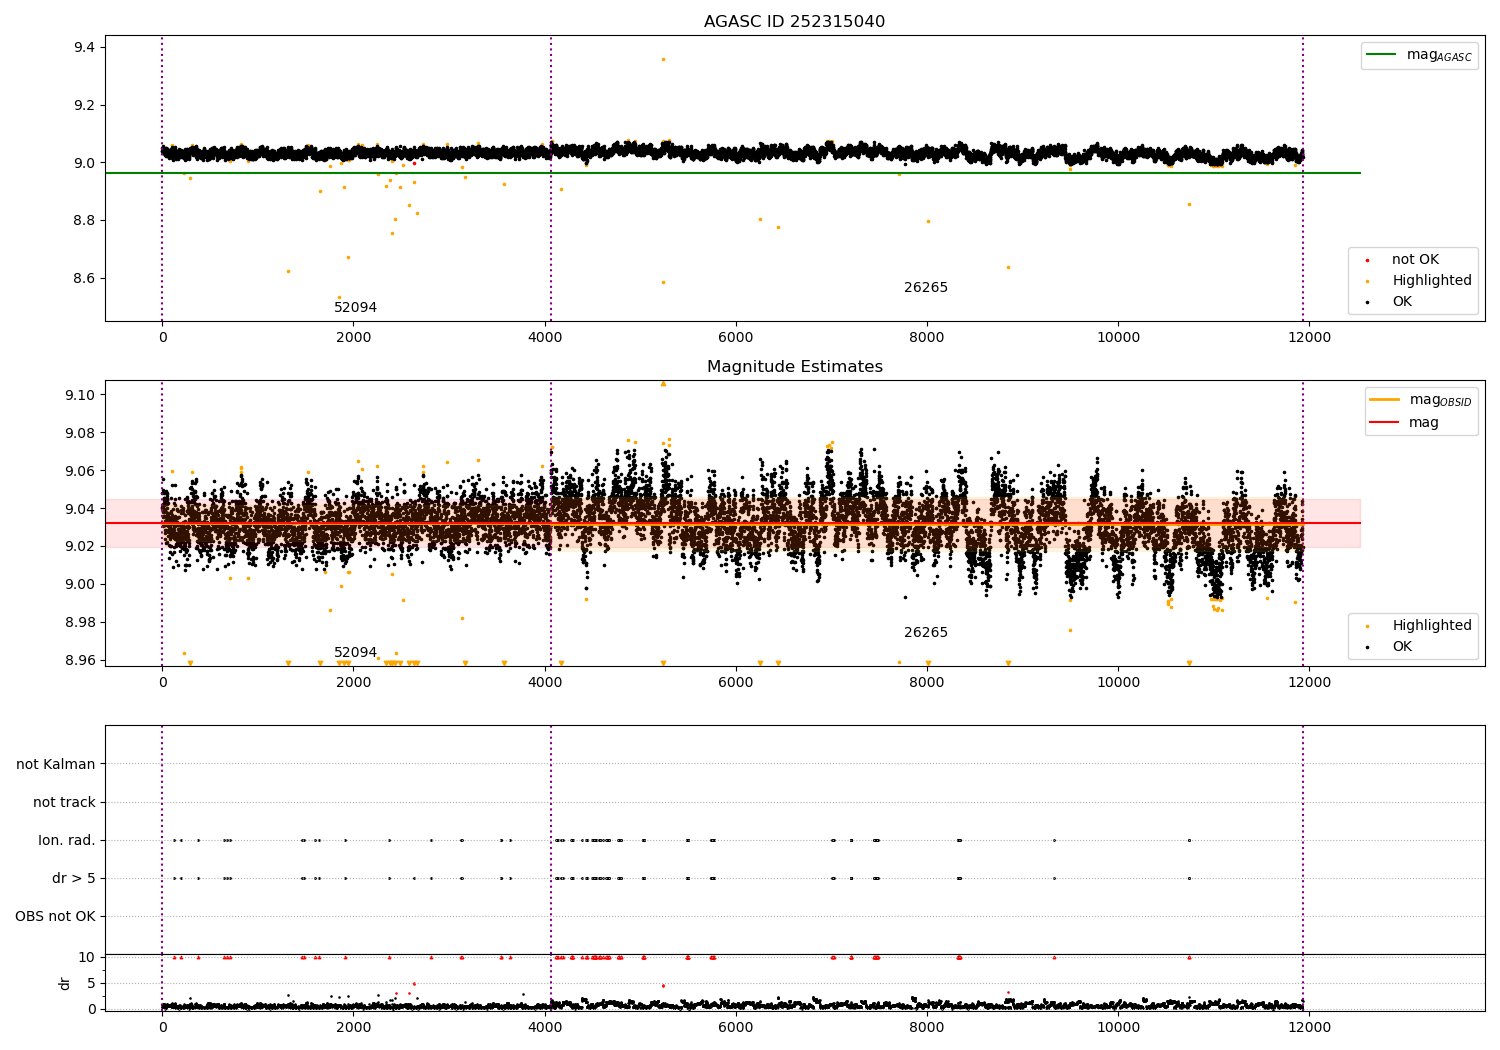Click the orange mag OBSID line sample in legend
The height and width of the screenshot is (1050, 1500).
coord(1384,400)
